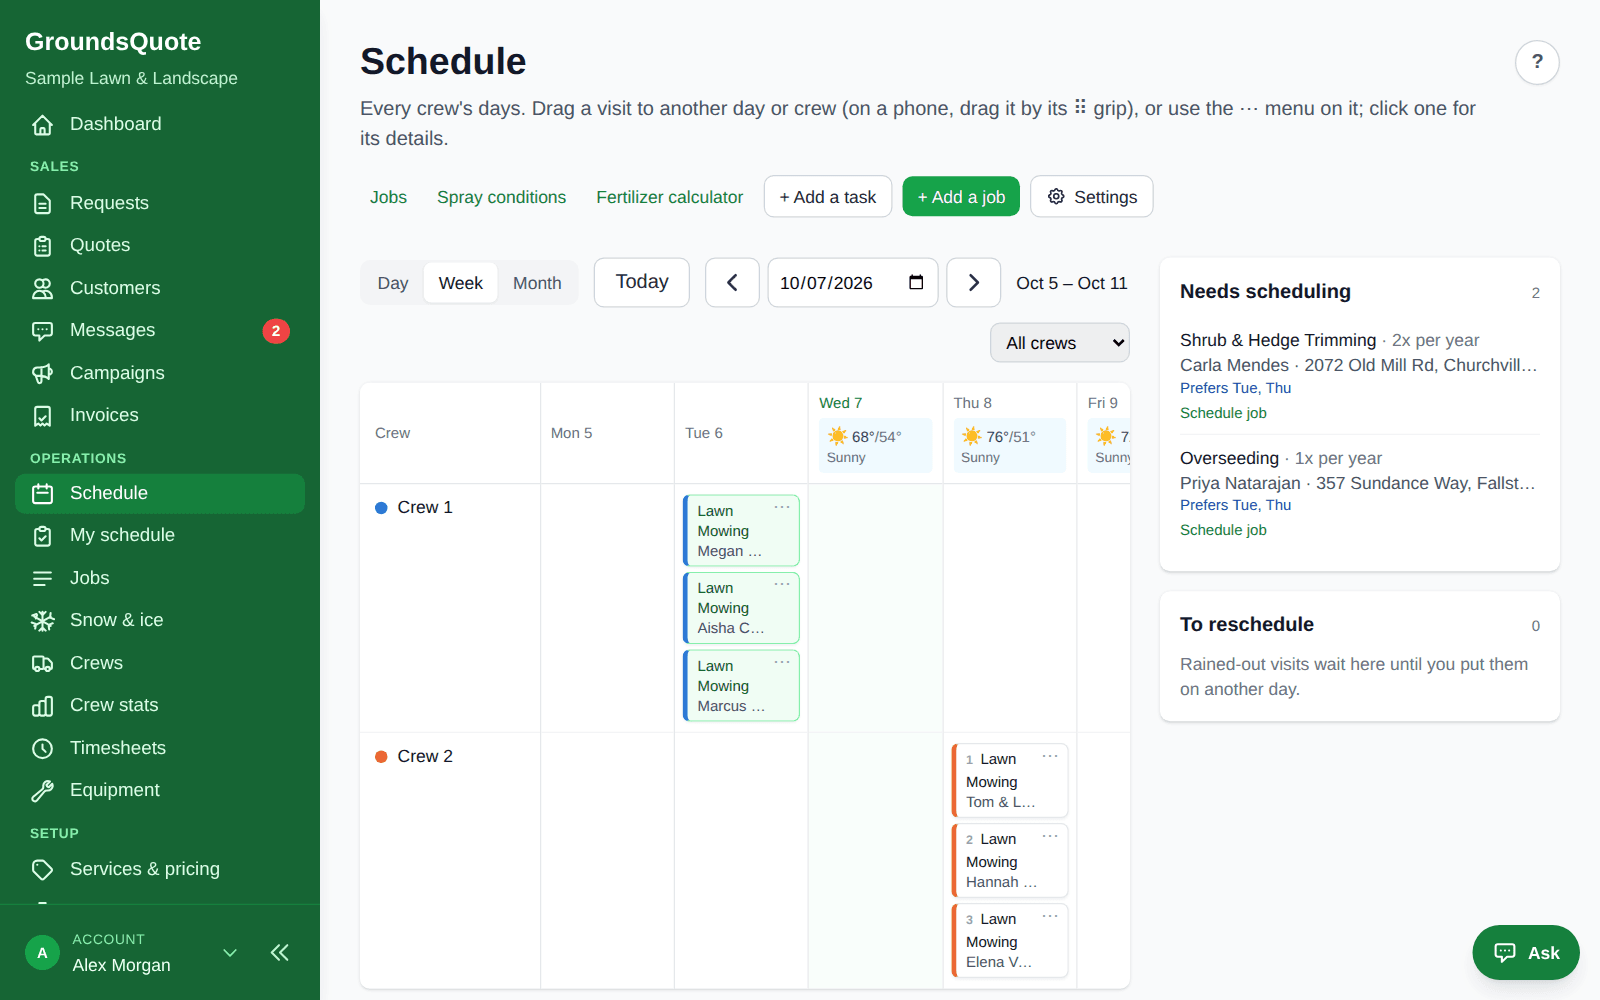Click the Thu 8 weather forecast card
1600x1000 pixels.
coord(1010,446)
